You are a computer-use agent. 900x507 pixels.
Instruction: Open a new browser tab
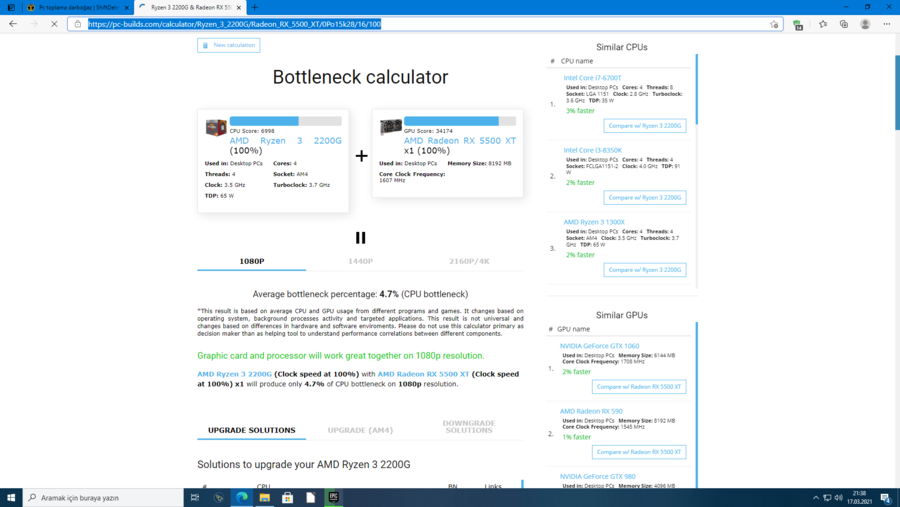point(255,7)
